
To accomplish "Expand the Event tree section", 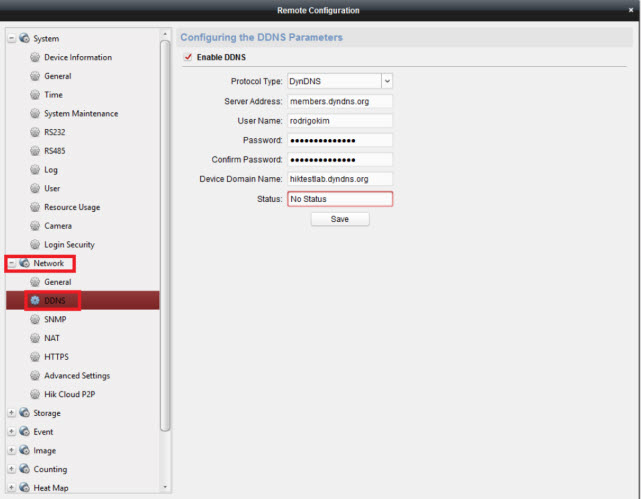I will click(11, 432).
